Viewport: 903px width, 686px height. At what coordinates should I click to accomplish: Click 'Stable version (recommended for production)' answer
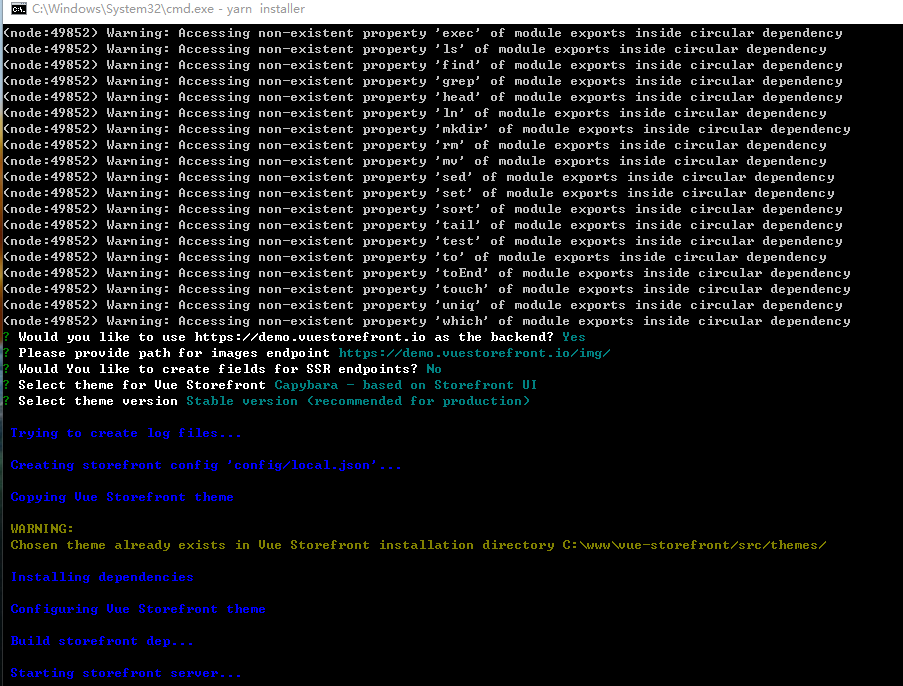pos(358,401)
